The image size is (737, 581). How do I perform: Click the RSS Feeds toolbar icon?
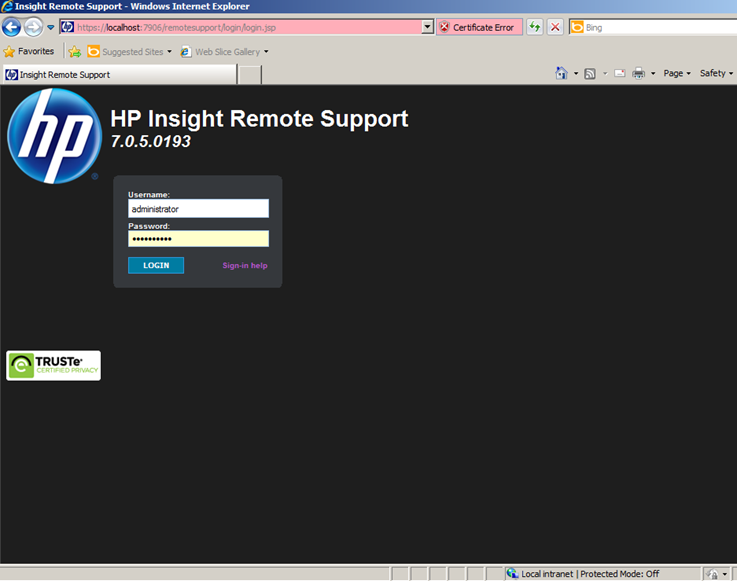[x=590, y=74]
